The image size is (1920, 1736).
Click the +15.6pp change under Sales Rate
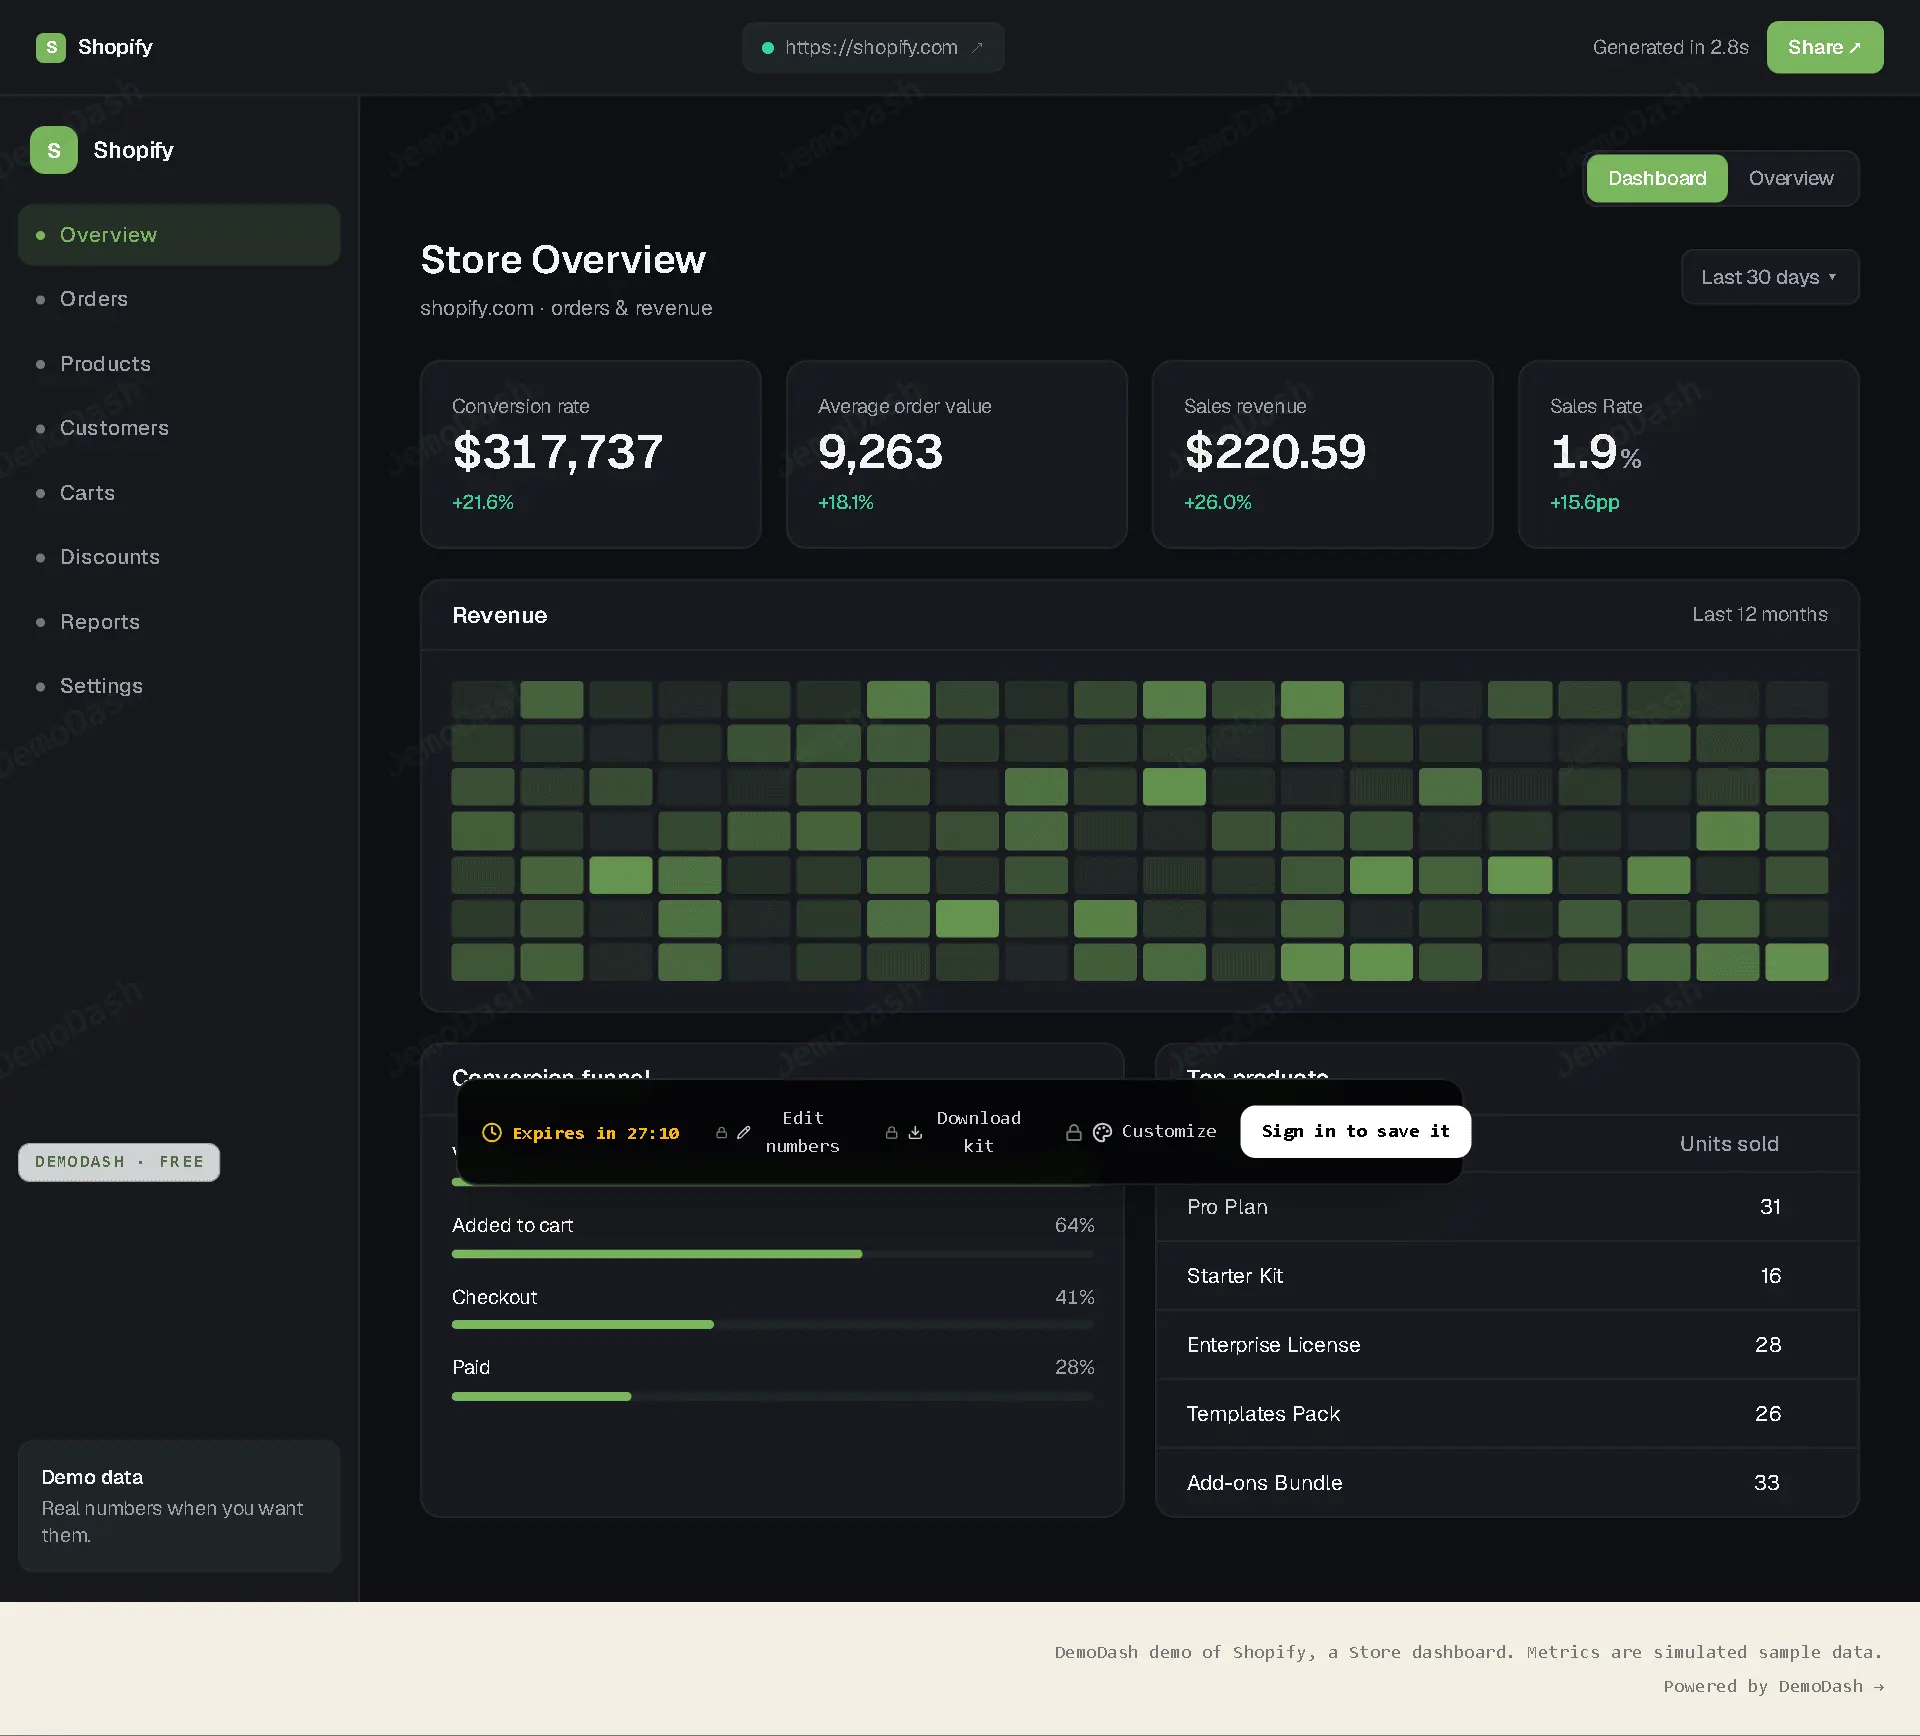1585,502
